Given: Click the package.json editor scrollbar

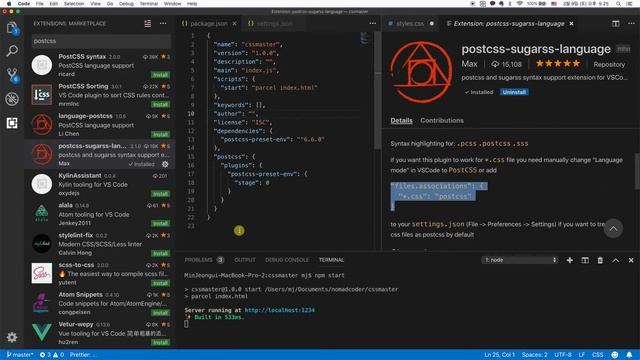Looking at the screenshot, I should point(378,91).
